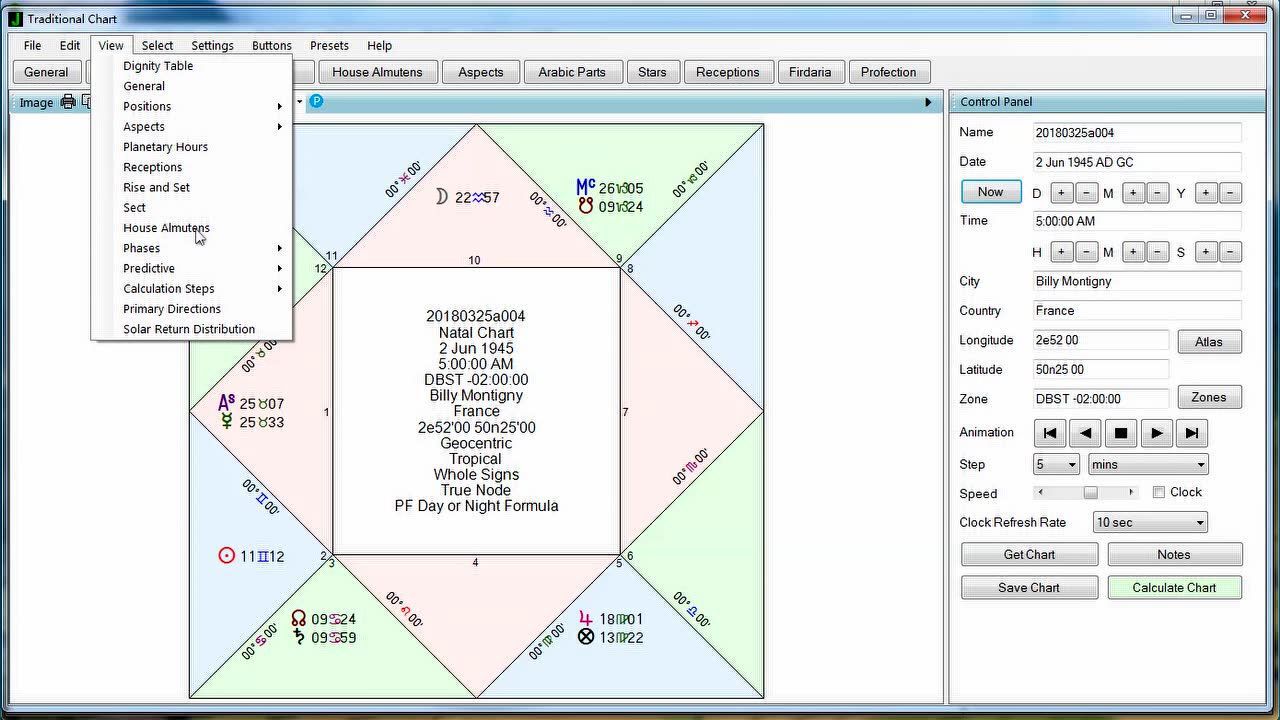Increase the year with the Y plus button
The width and height of the screenshot is (1280, 720).
[x=1206, y=193]
